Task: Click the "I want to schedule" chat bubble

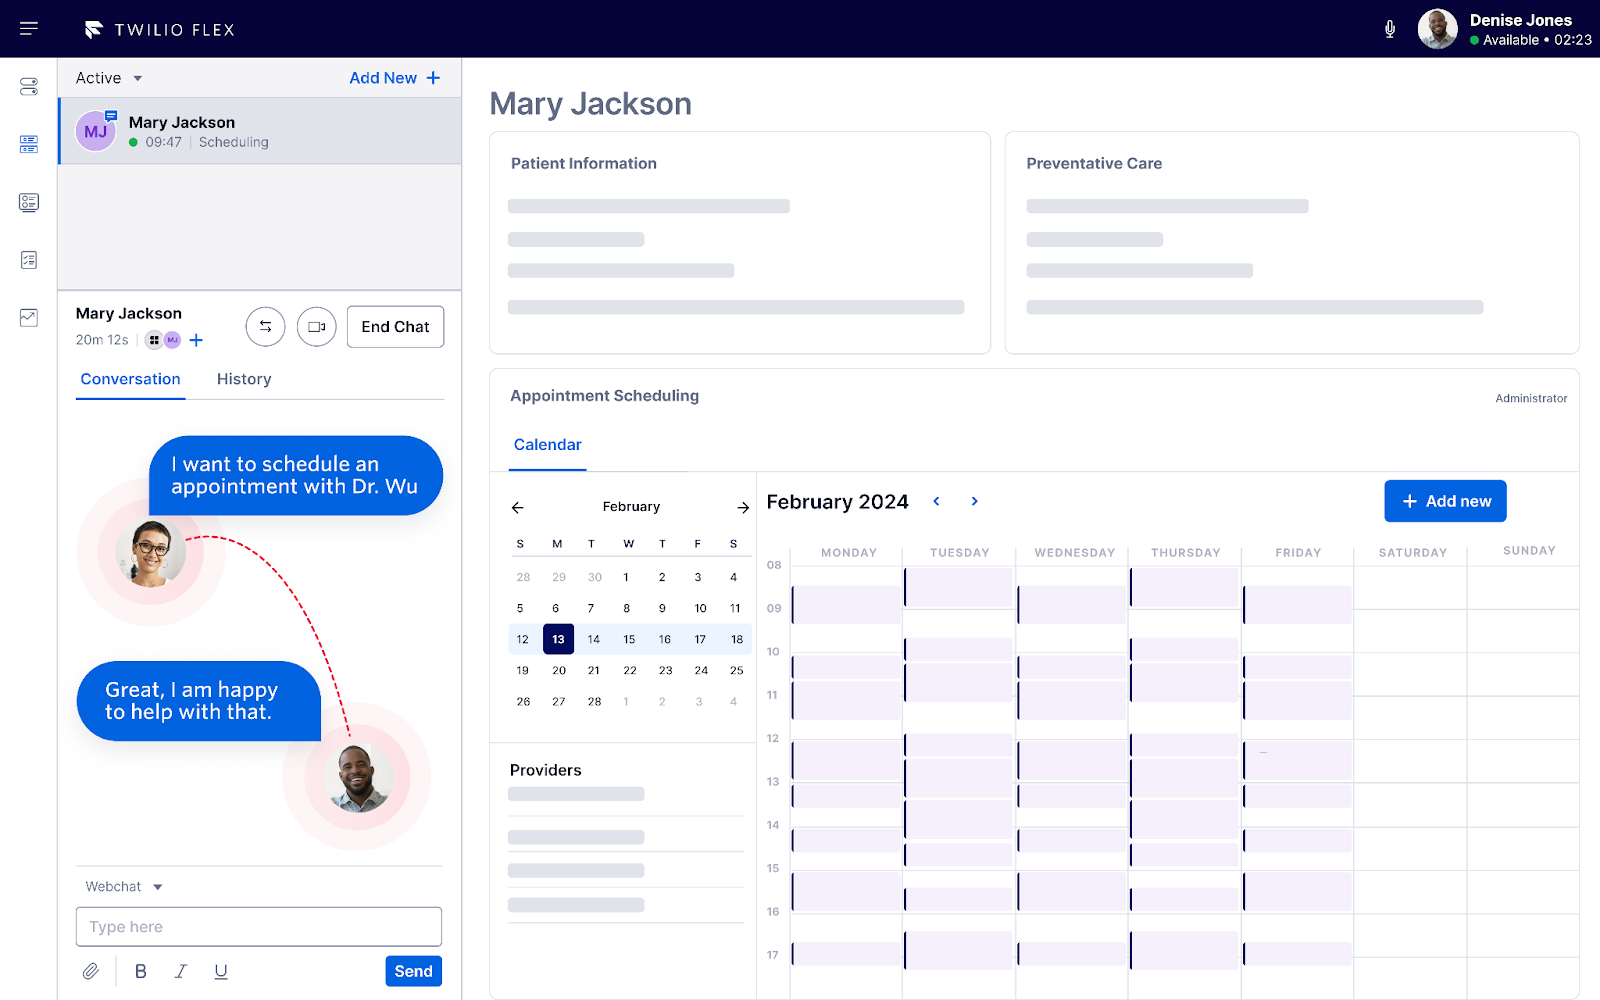Action: pos(296,475)
